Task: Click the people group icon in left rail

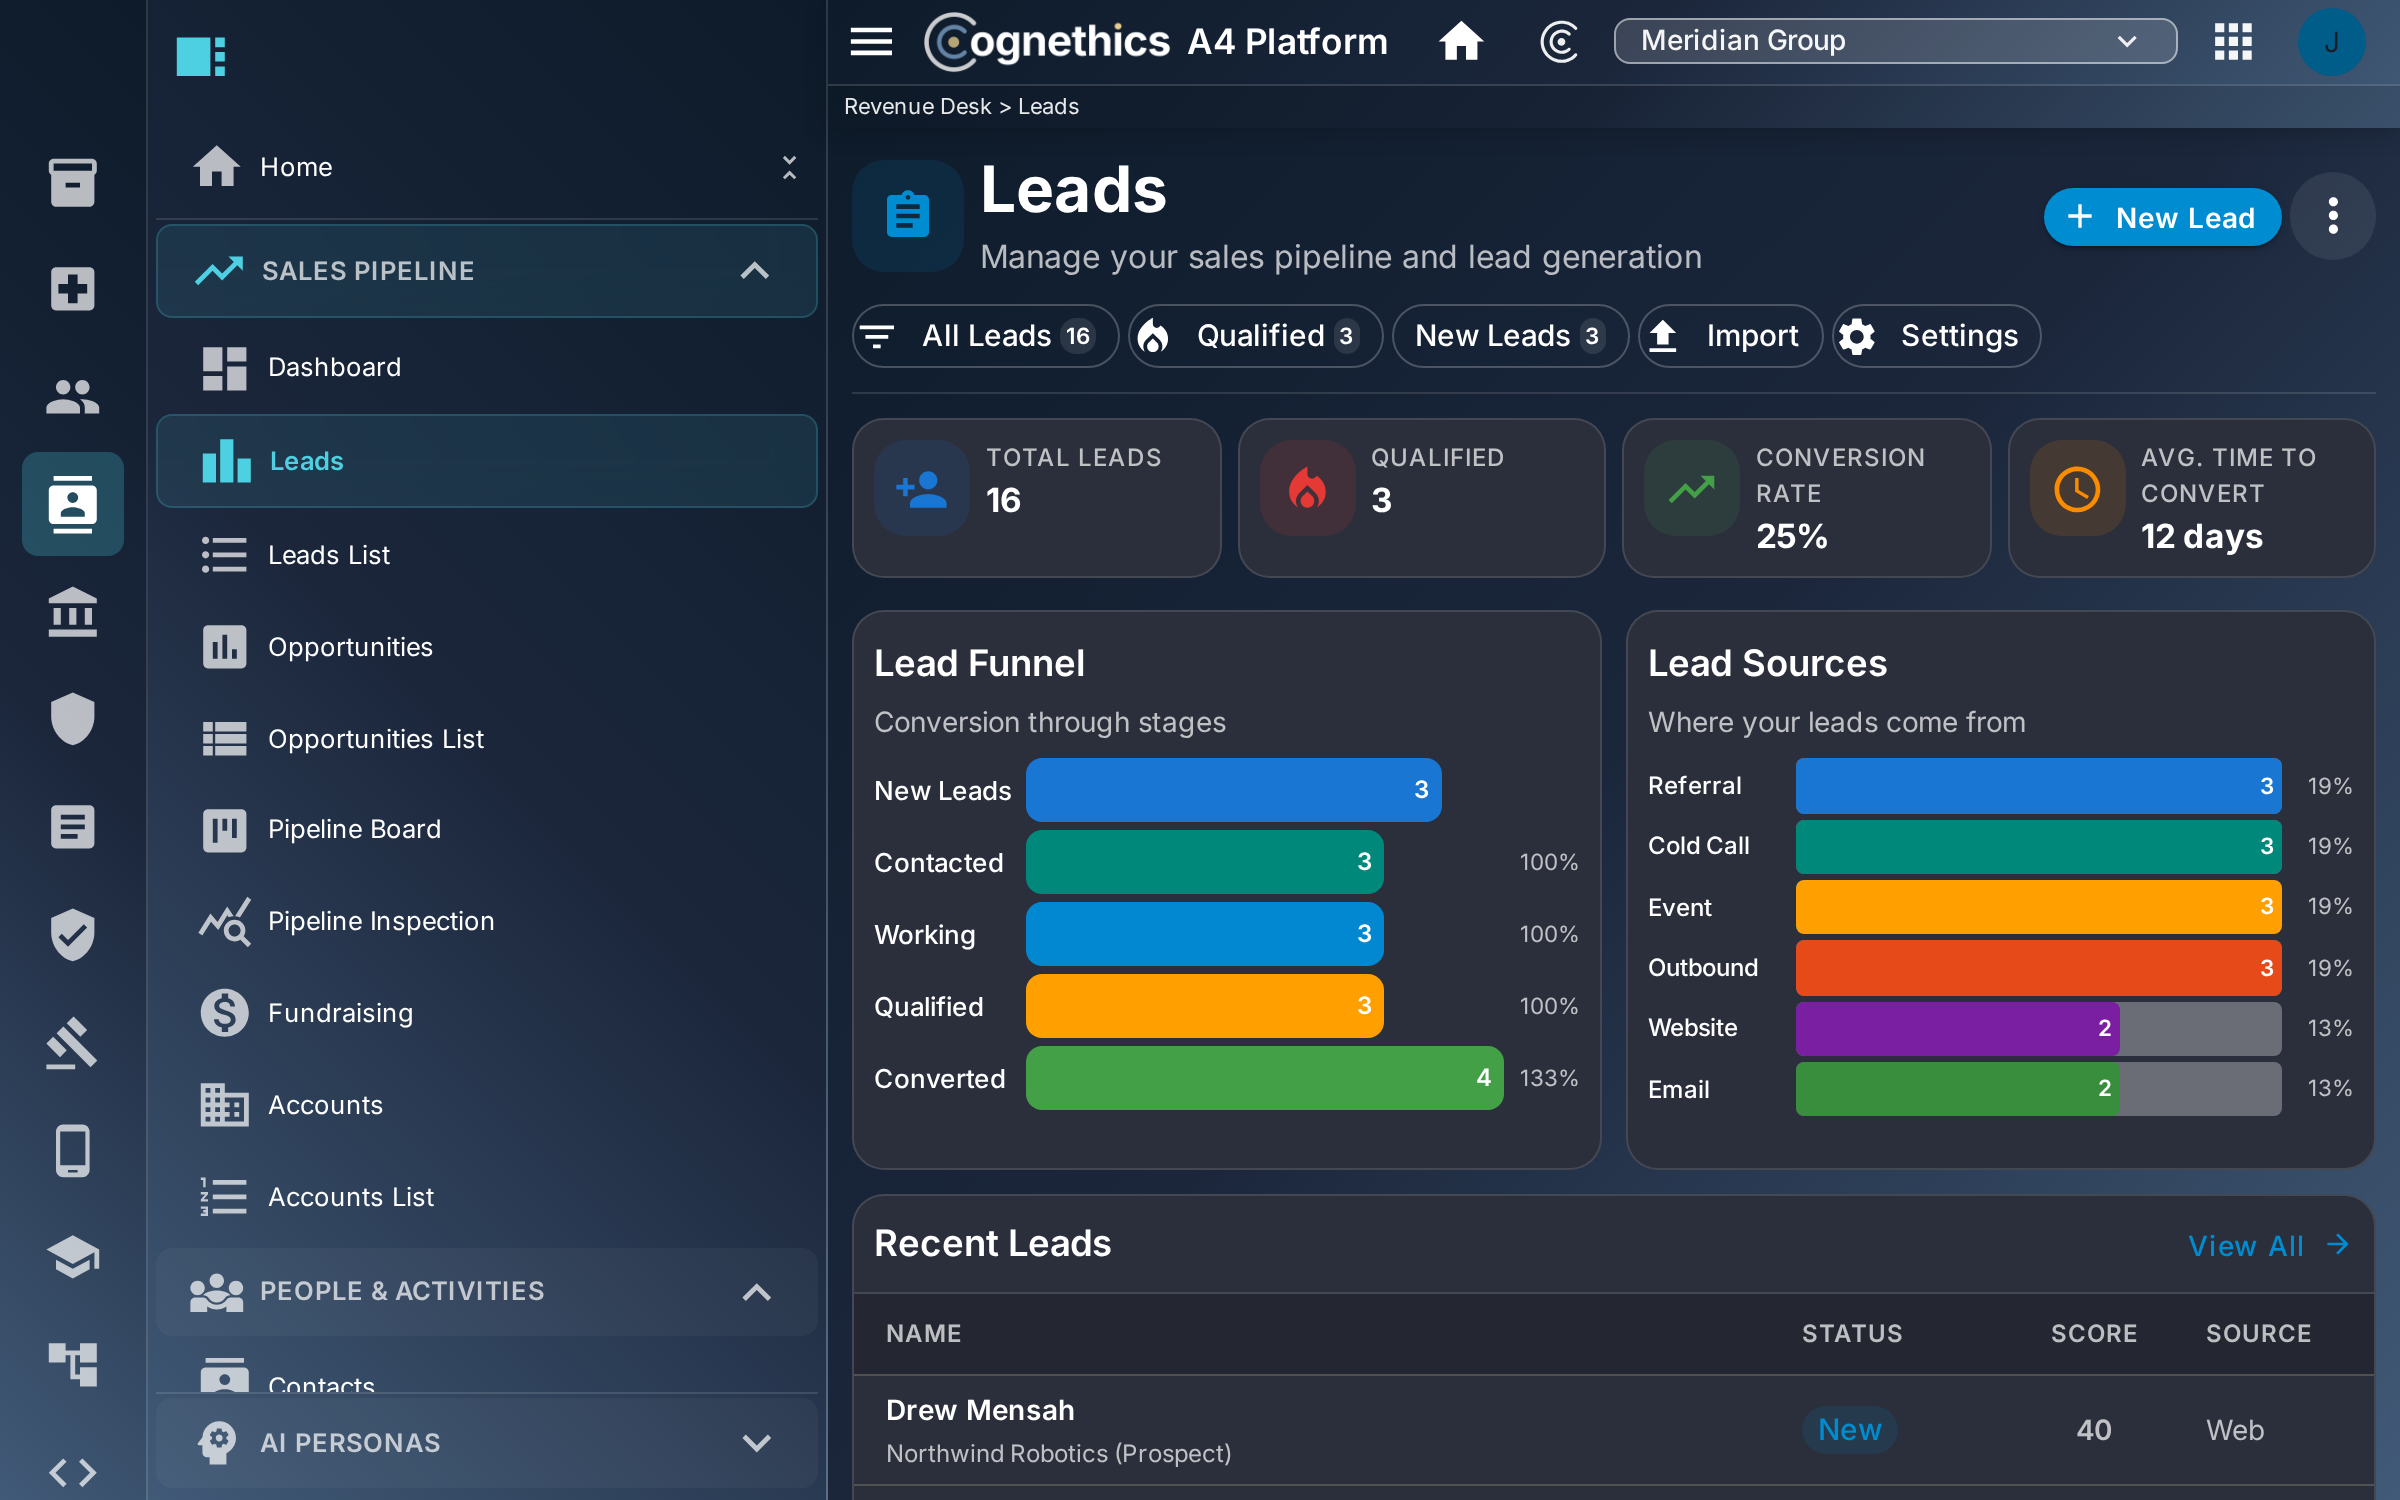Action: (x=72, y=397)
